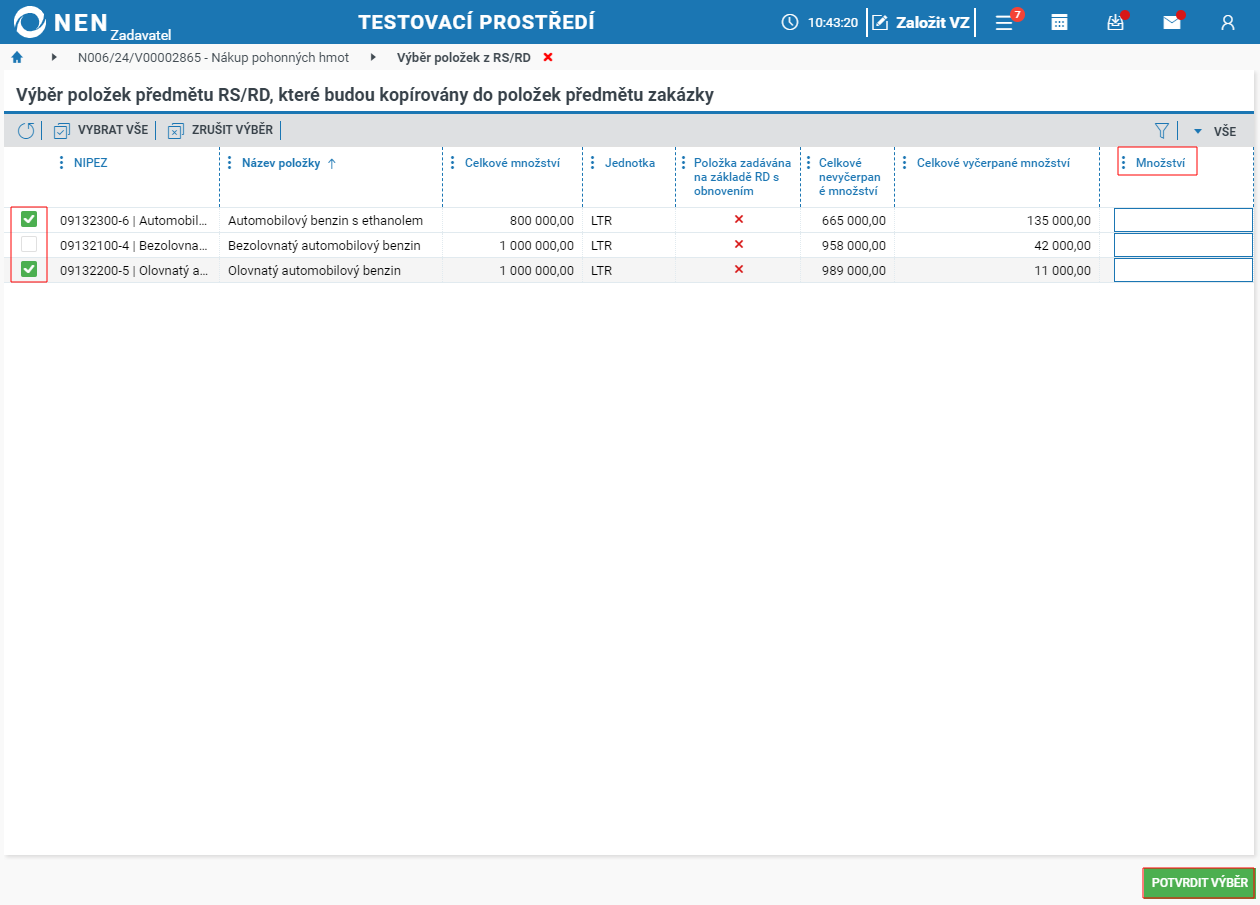Open NIPEZ column options dots
This screenshot has height=905, width=1260.
pyautogui.click(x=62, y=163)
